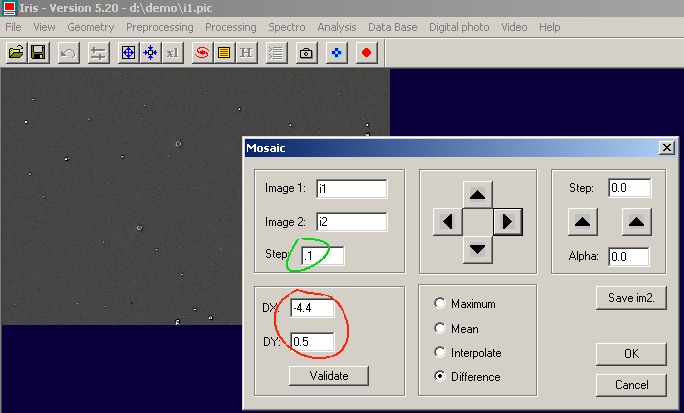
Task: Open the Processing menu
Action: pyautogui.click(x=231, y=27)
